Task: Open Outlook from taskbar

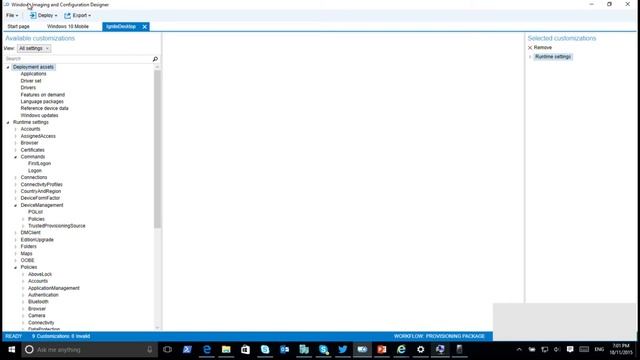Action: tap(284, 350)
